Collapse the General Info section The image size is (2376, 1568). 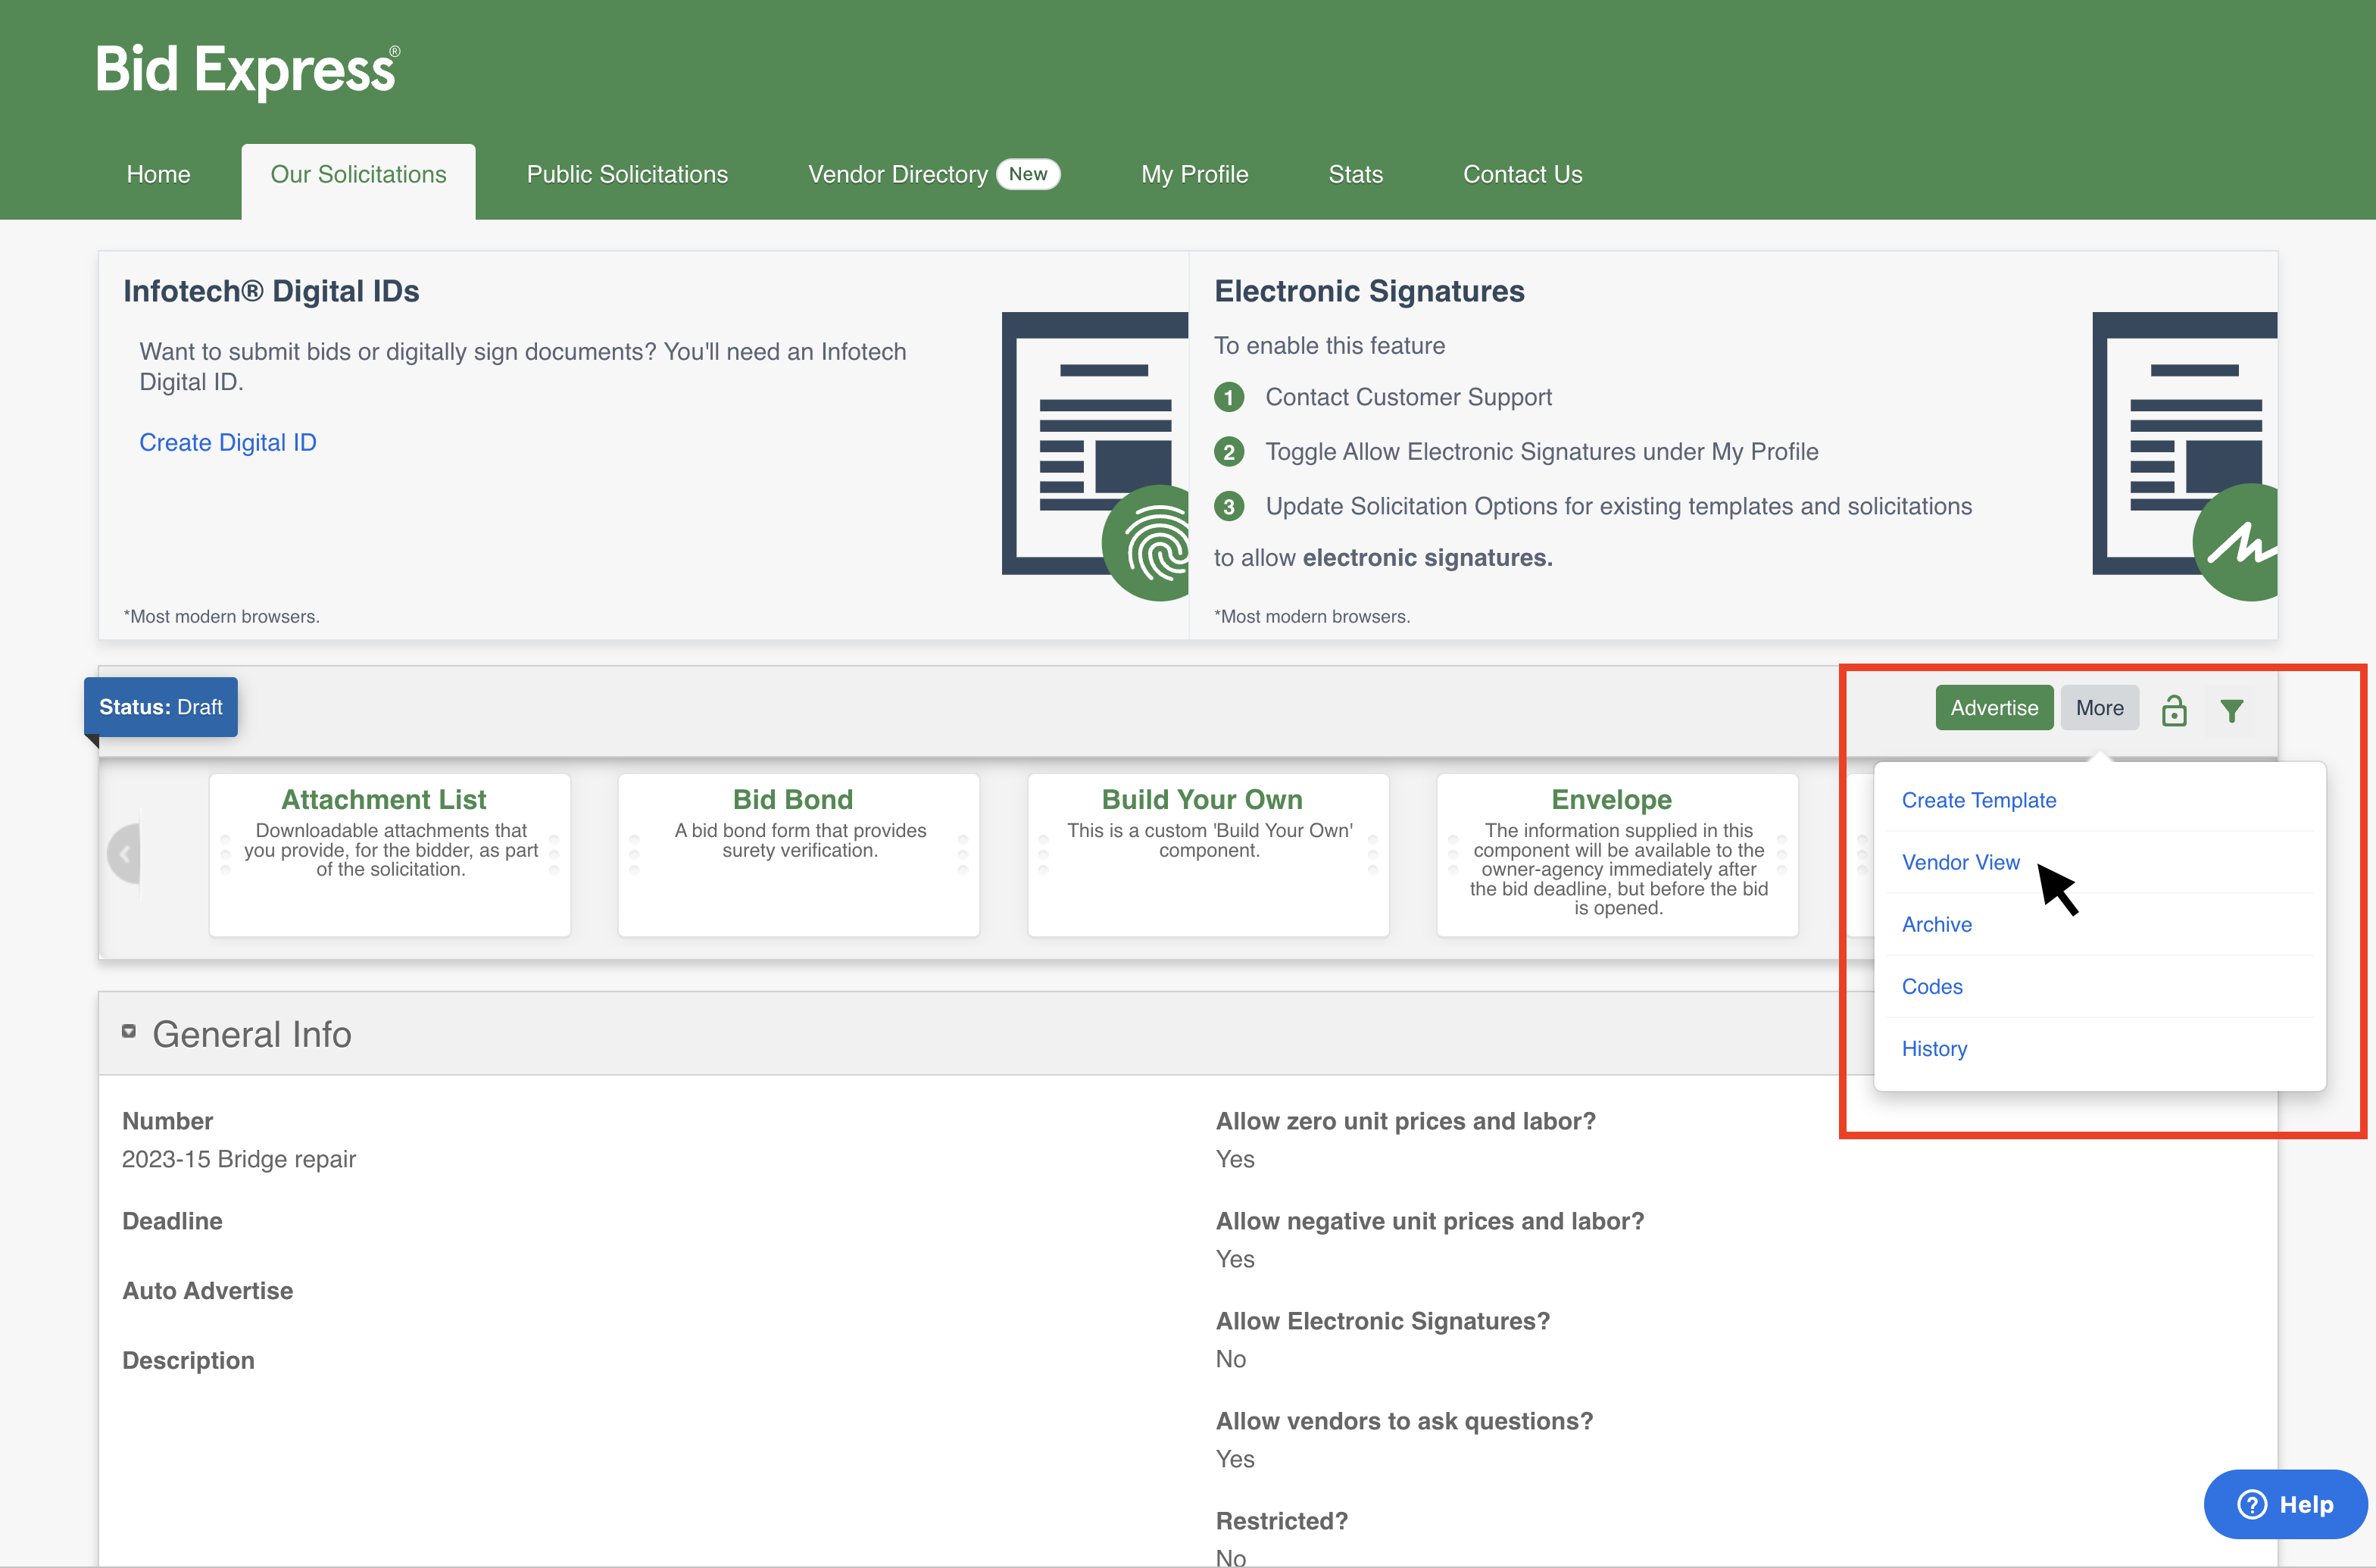coord(129,1030)
